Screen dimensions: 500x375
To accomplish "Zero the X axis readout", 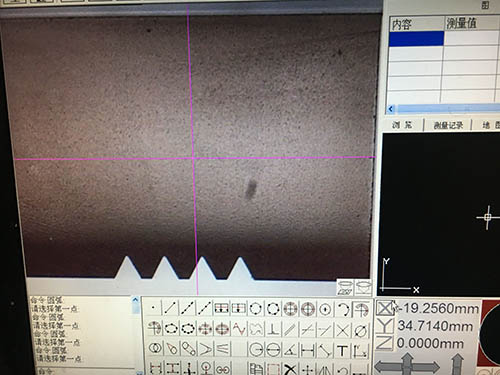I will tap(384, 308).
